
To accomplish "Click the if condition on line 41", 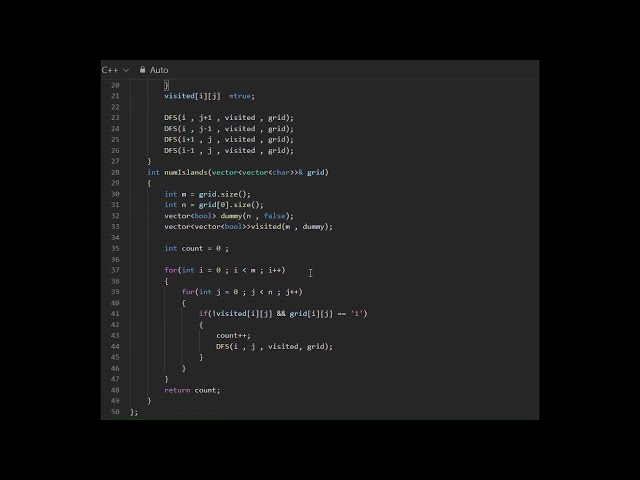I will 283,314.
